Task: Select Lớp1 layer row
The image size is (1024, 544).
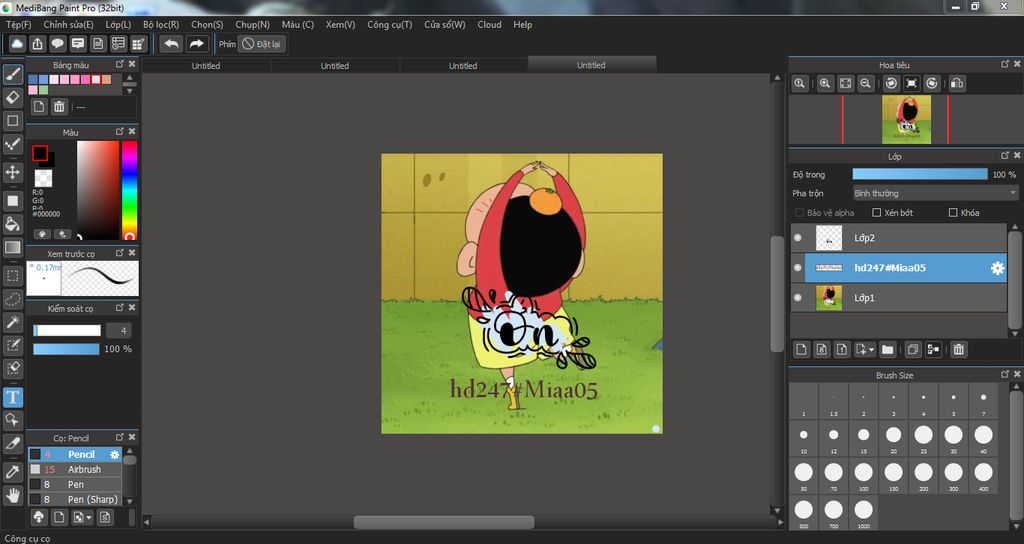Action: click(x=899, y=298)
